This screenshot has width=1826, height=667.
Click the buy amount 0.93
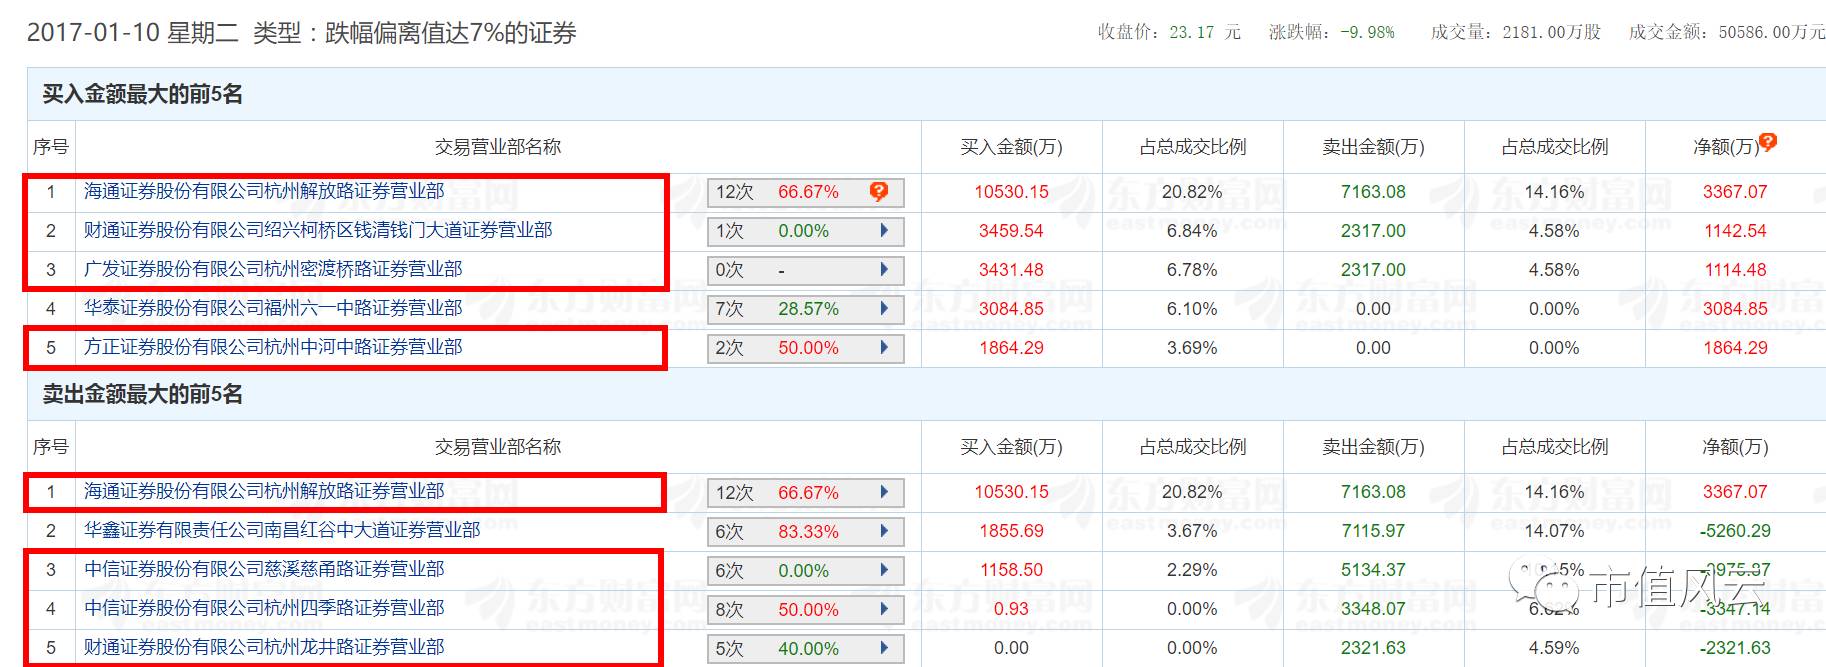point(1011,609)
